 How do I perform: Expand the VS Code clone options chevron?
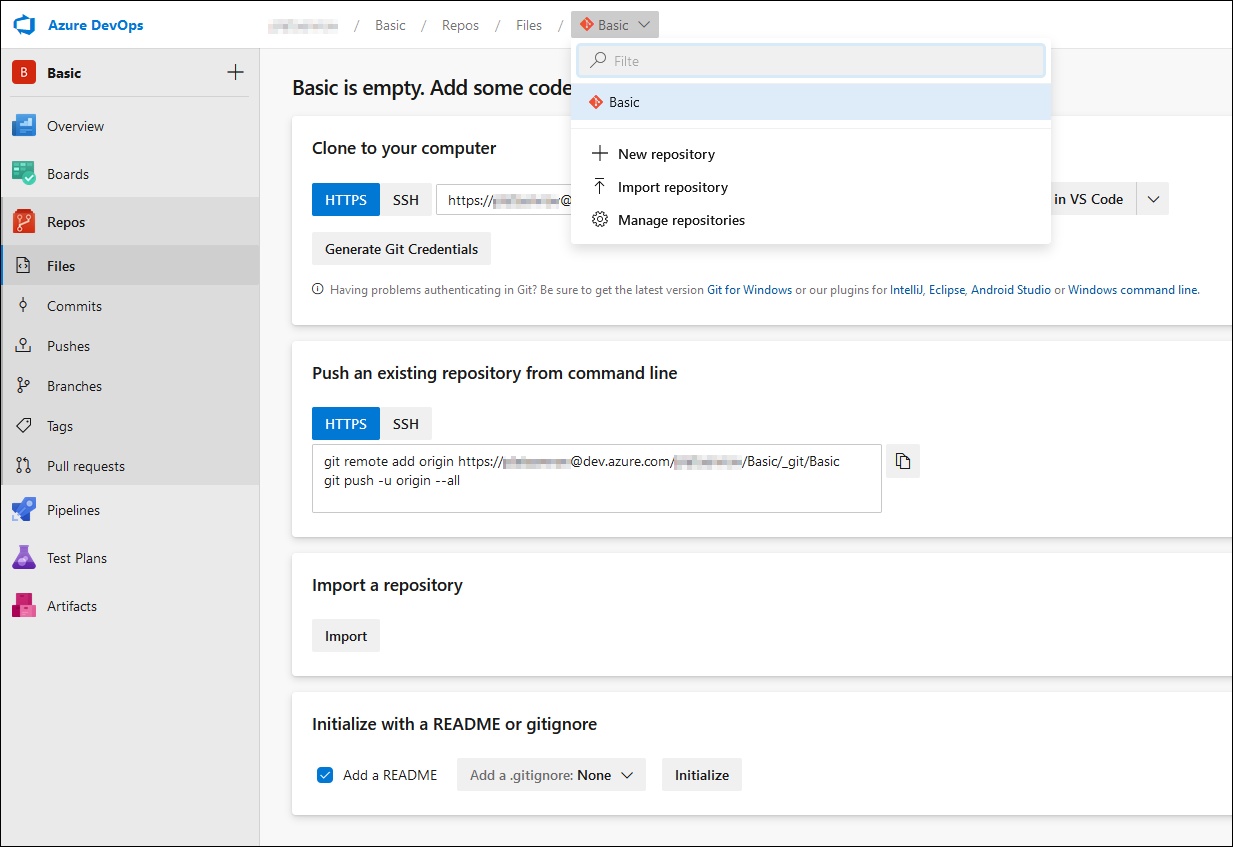(x=1152, y=198)
